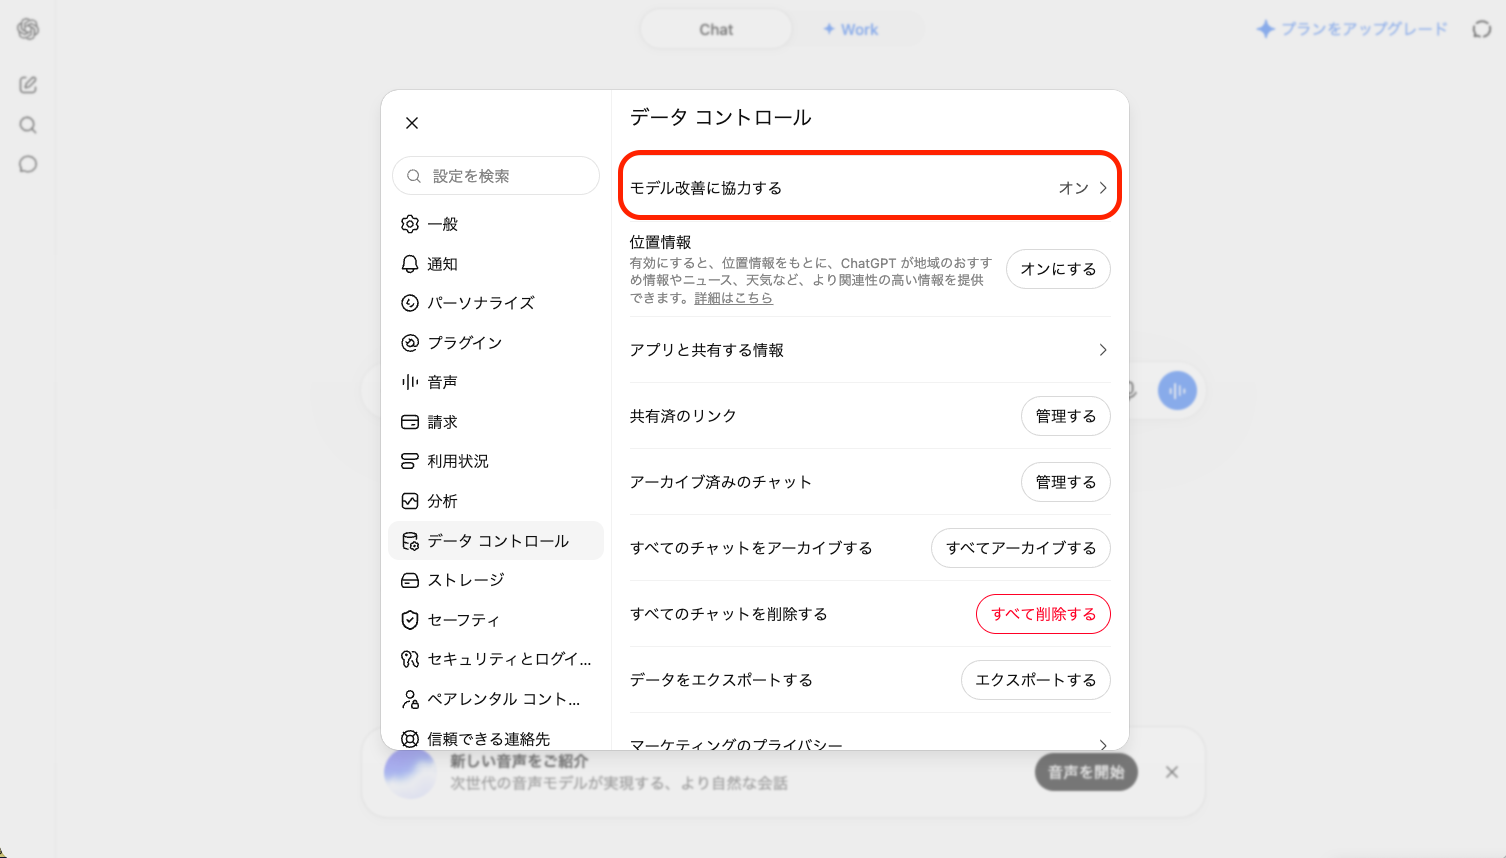The height and width of the screenshot is (858, 1506).
Task: Open プラグイン icon section
Action: pos(410,343)
